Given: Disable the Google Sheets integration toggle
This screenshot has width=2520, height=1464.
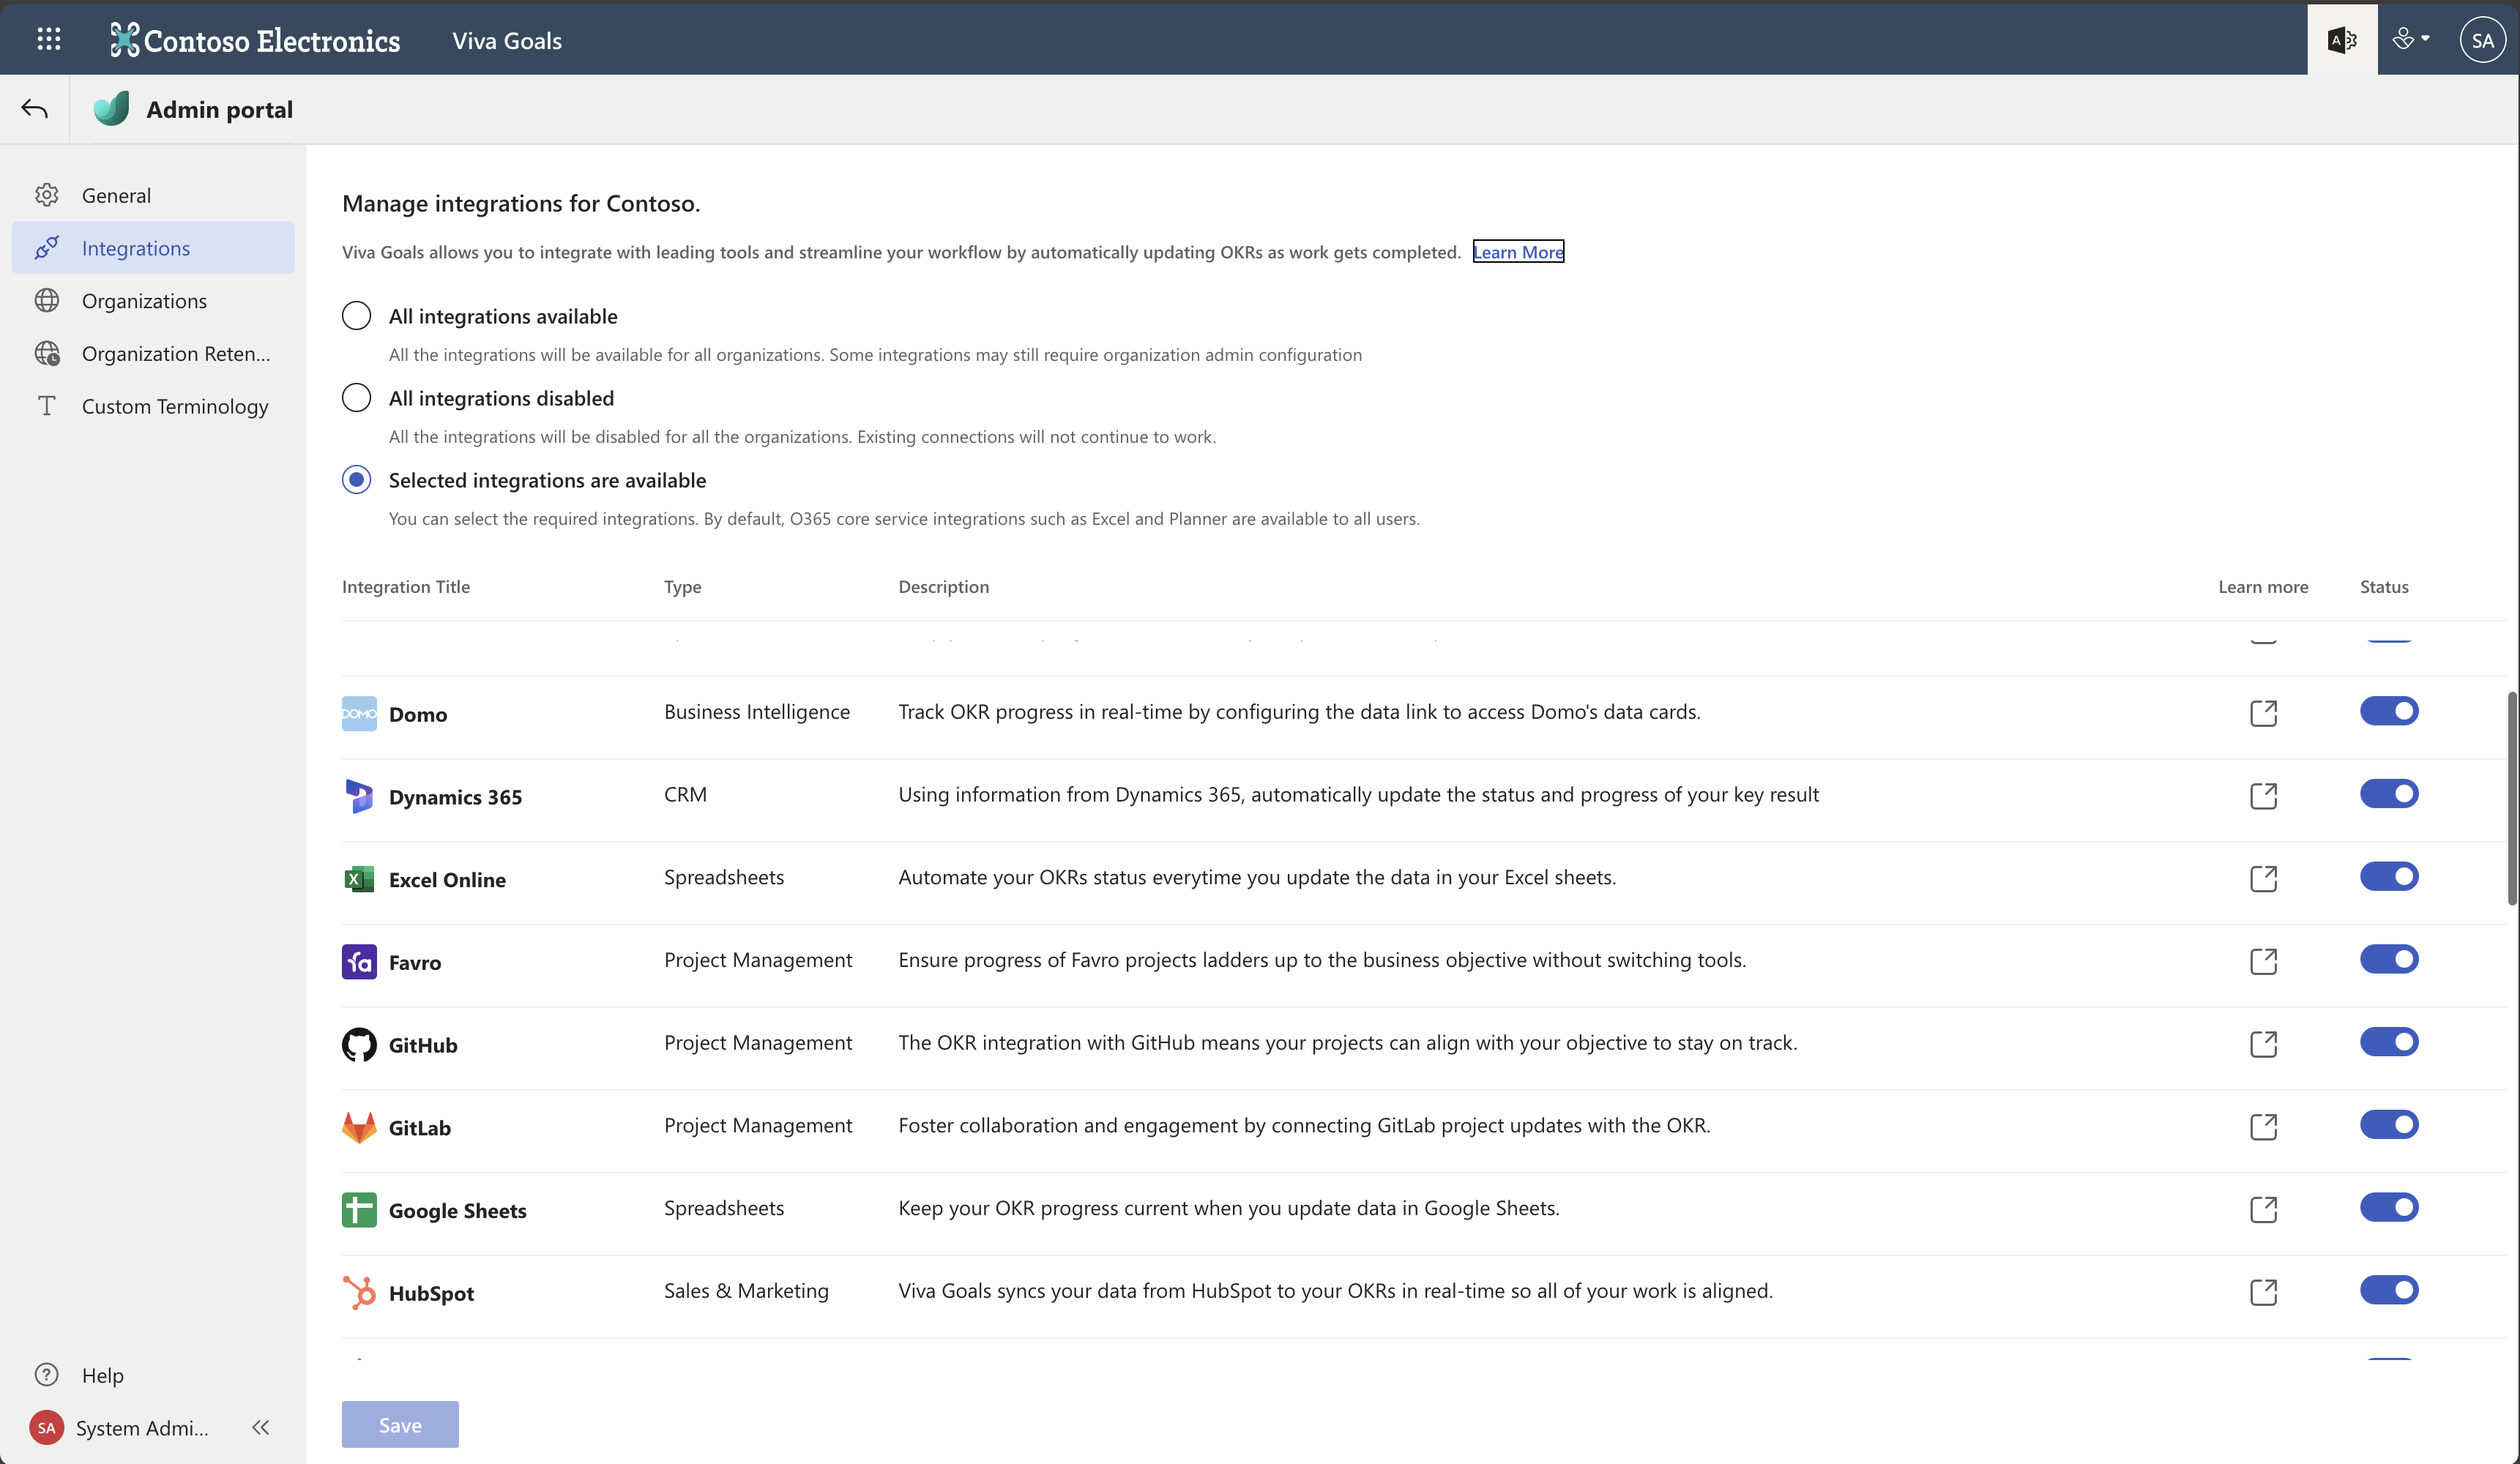Looking at the screenshot, I should 2389,1208.
